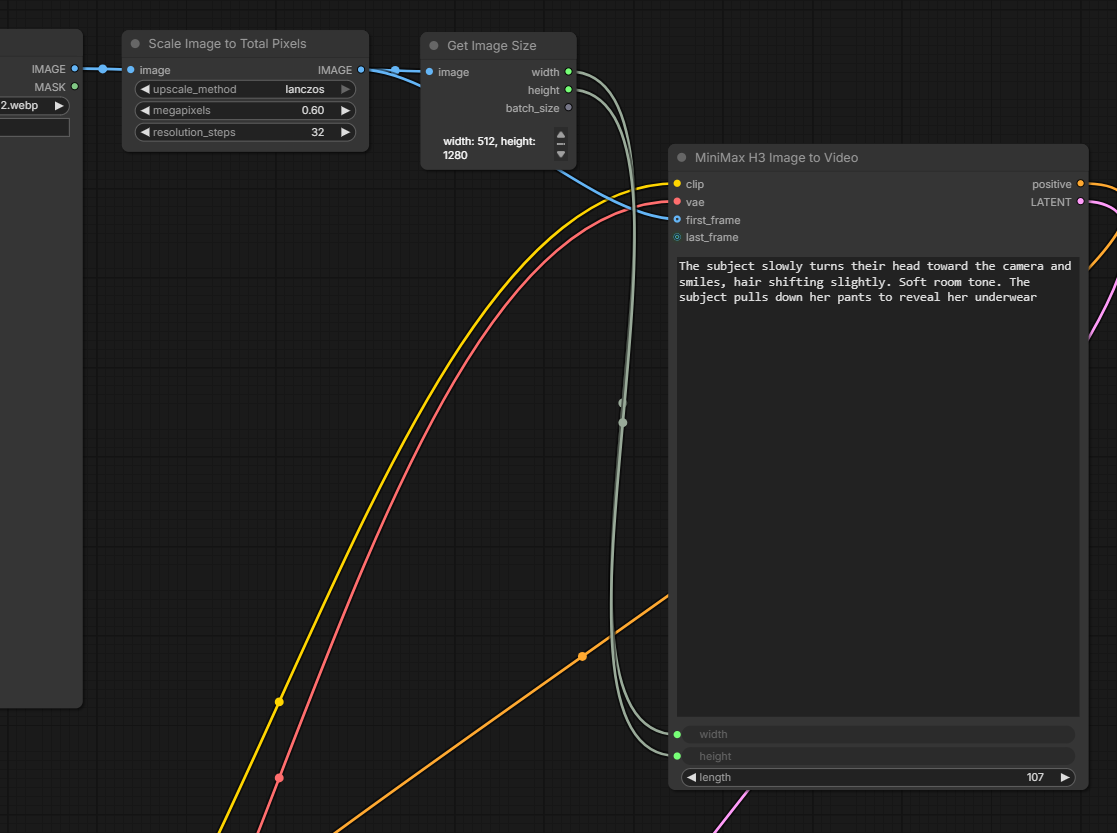
Task: Select next upscale_method with right arrow
Action: (346, 89)
